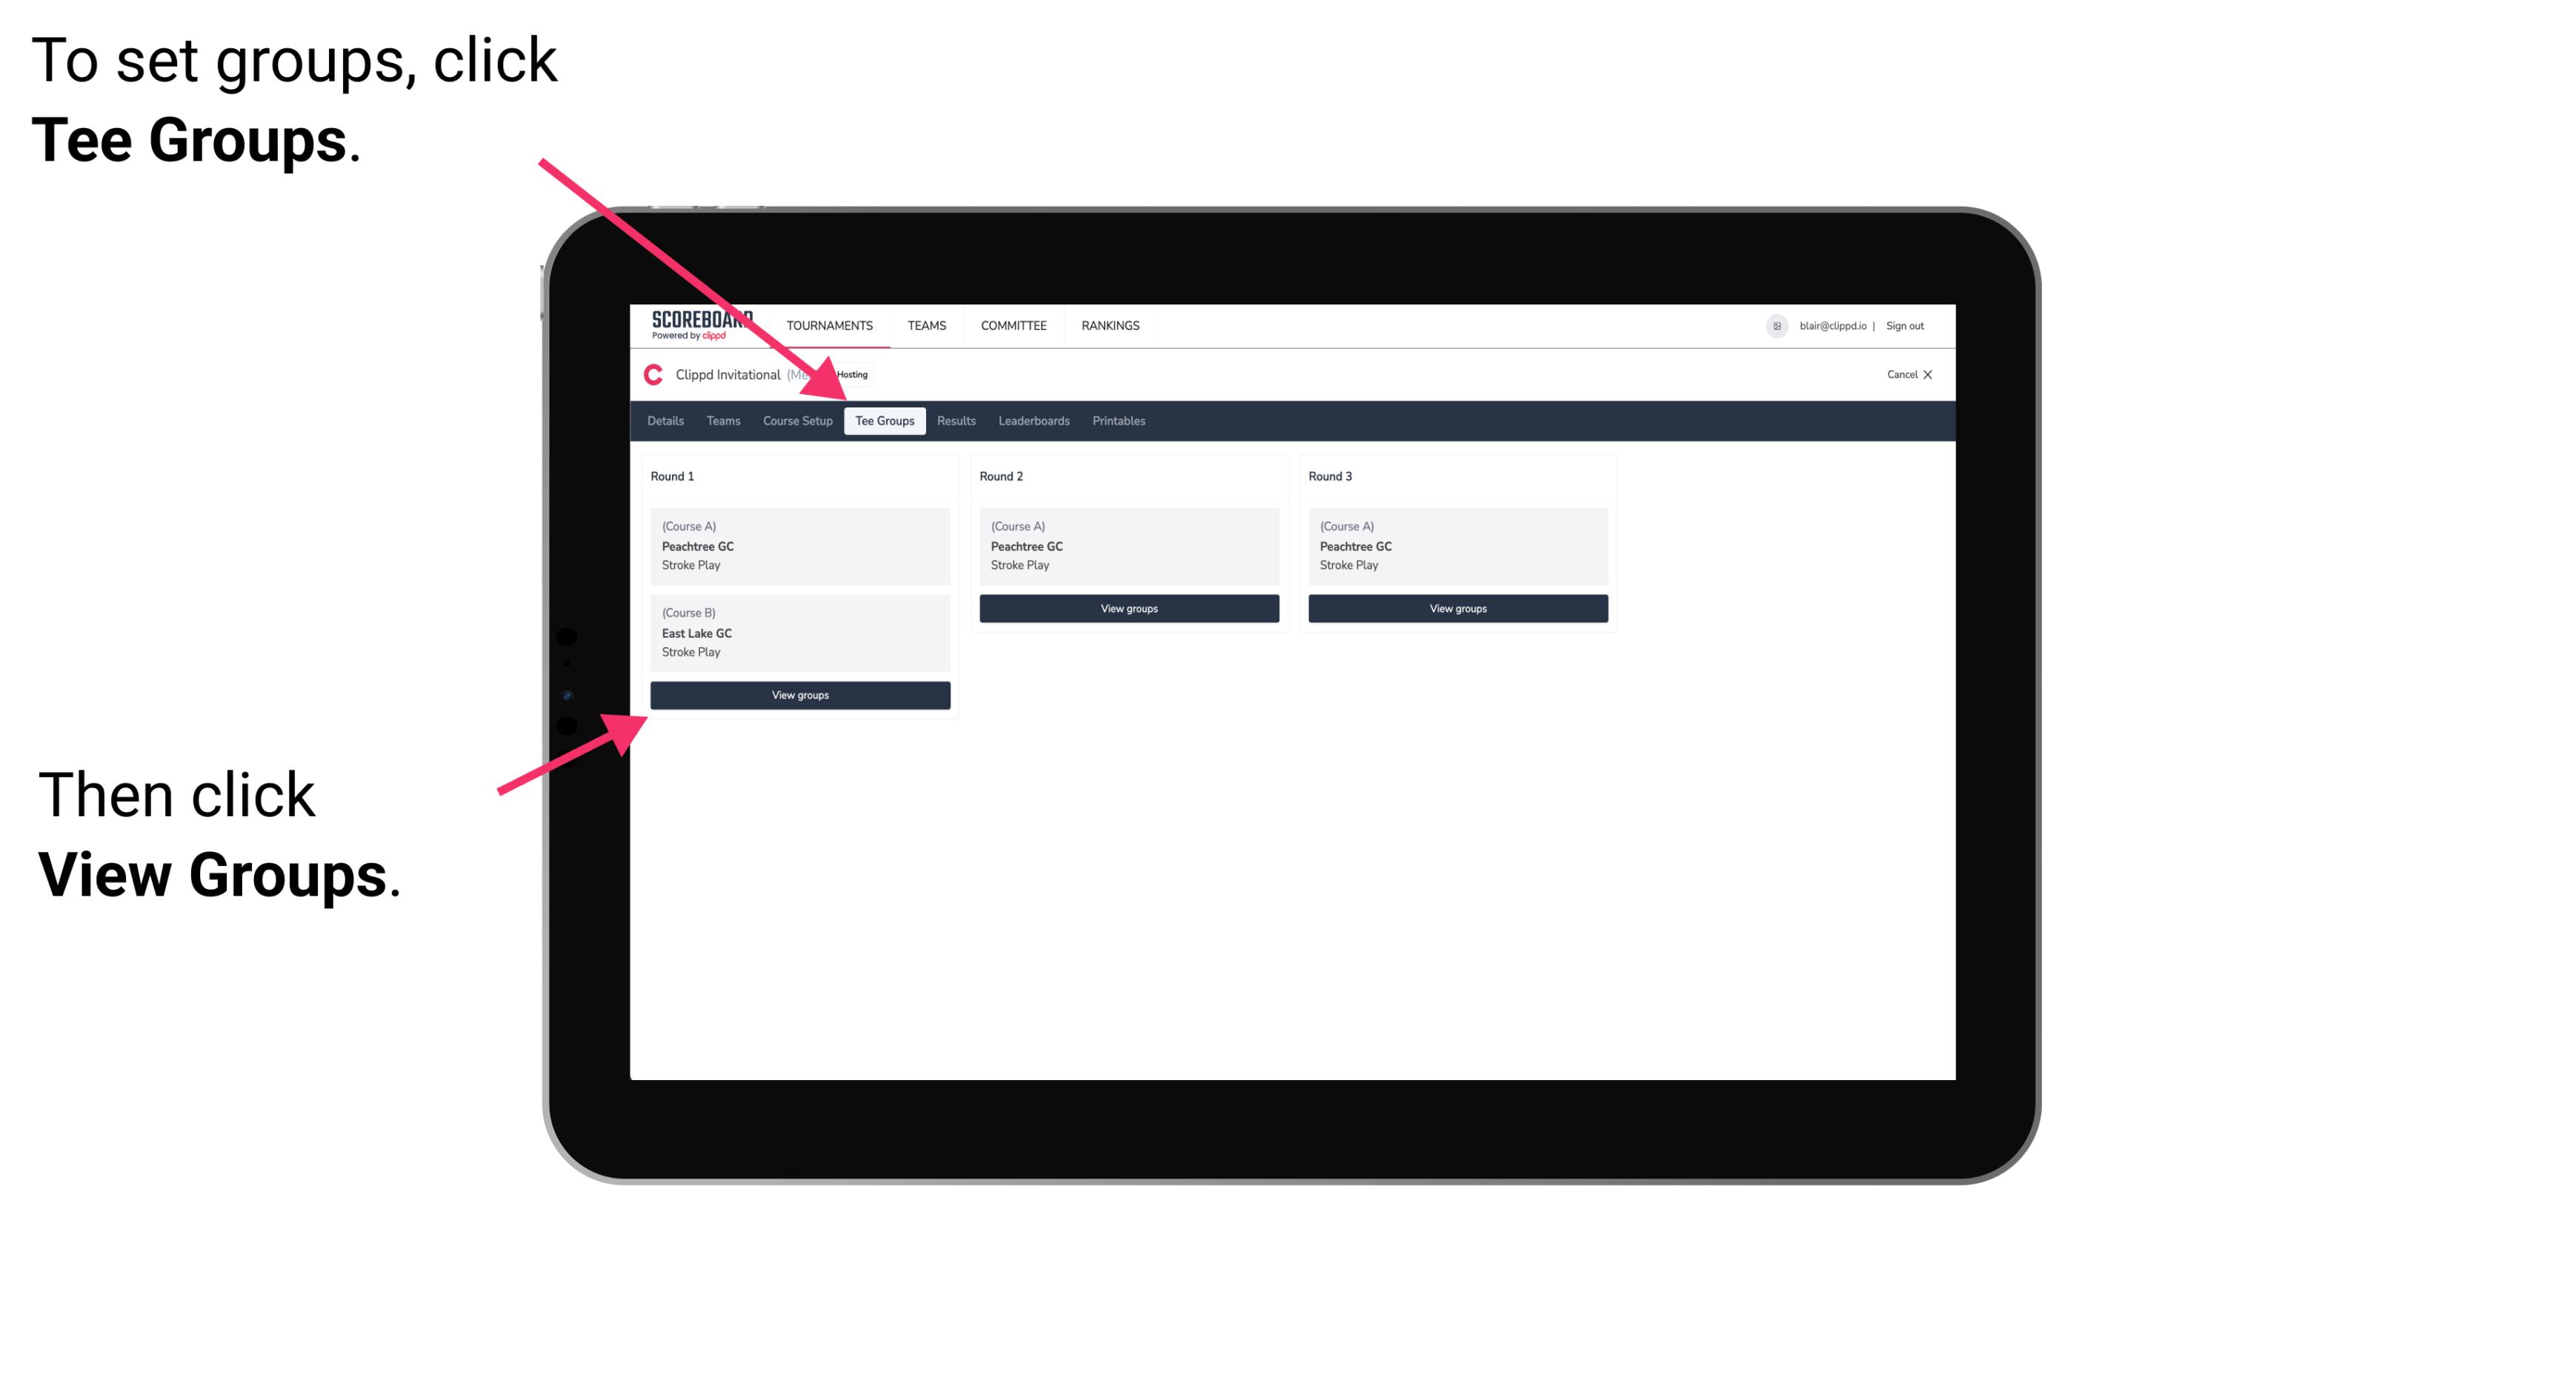This screenshot has width=2576, height=1386.
Task: Click the Cancel button top right
Action: pos(1908,374)
